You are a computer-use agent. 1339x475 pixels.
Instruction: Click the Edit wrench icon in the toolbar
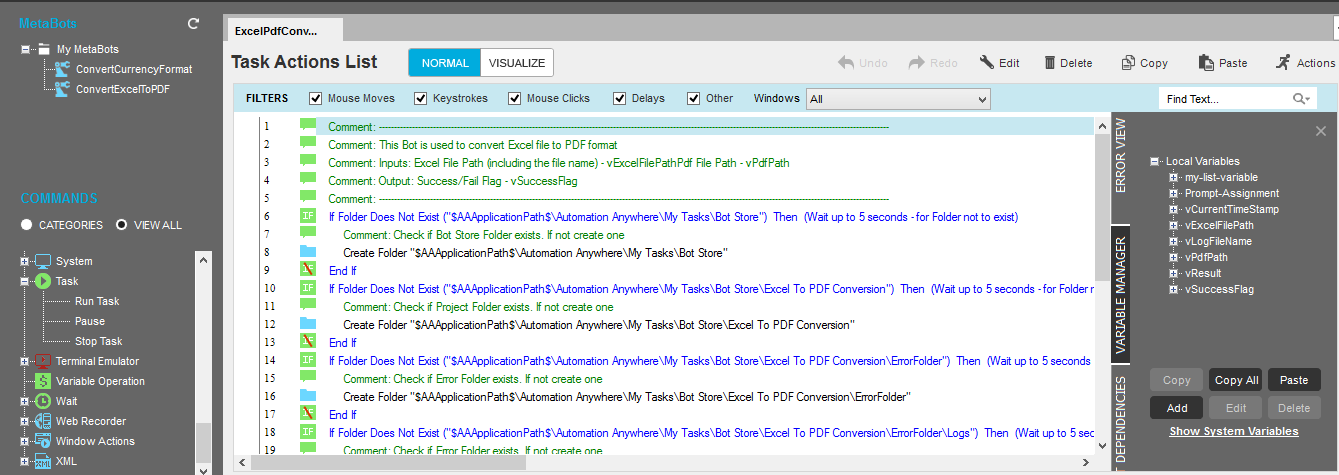pos(986,62)
